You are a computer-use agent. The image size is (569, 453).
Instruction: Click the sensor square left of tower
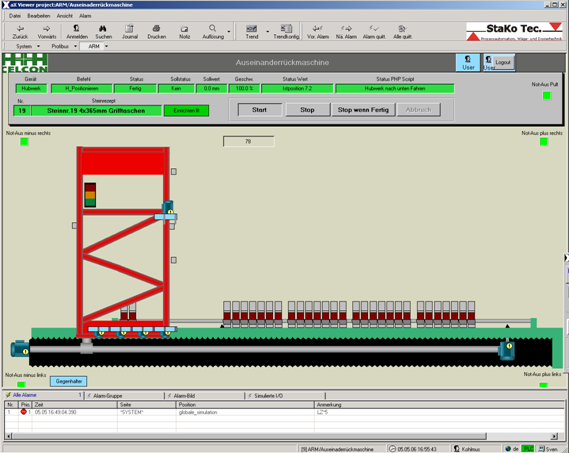pos(74,225)
